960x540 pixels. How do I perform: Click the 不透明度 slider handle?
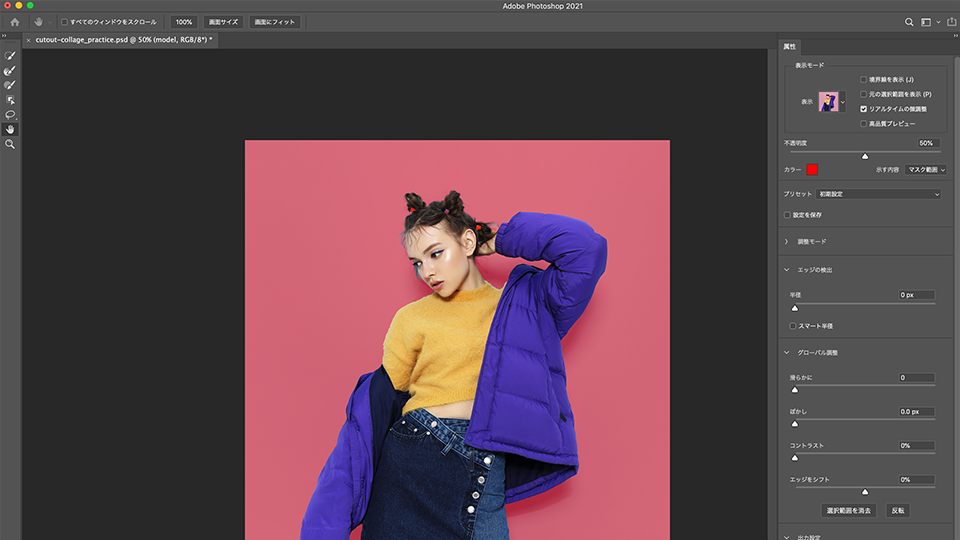click(x=865, y=157)
